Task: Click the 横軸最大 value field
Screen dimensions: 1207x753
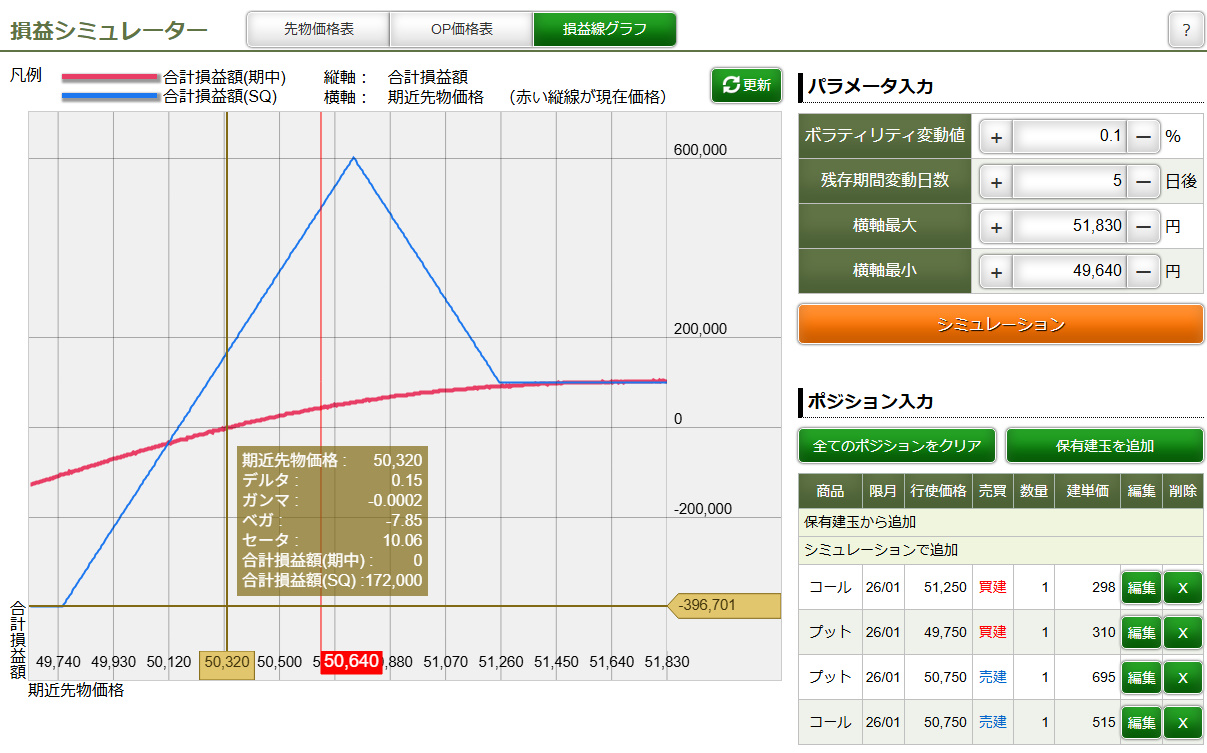Action: click(1069, 226)
